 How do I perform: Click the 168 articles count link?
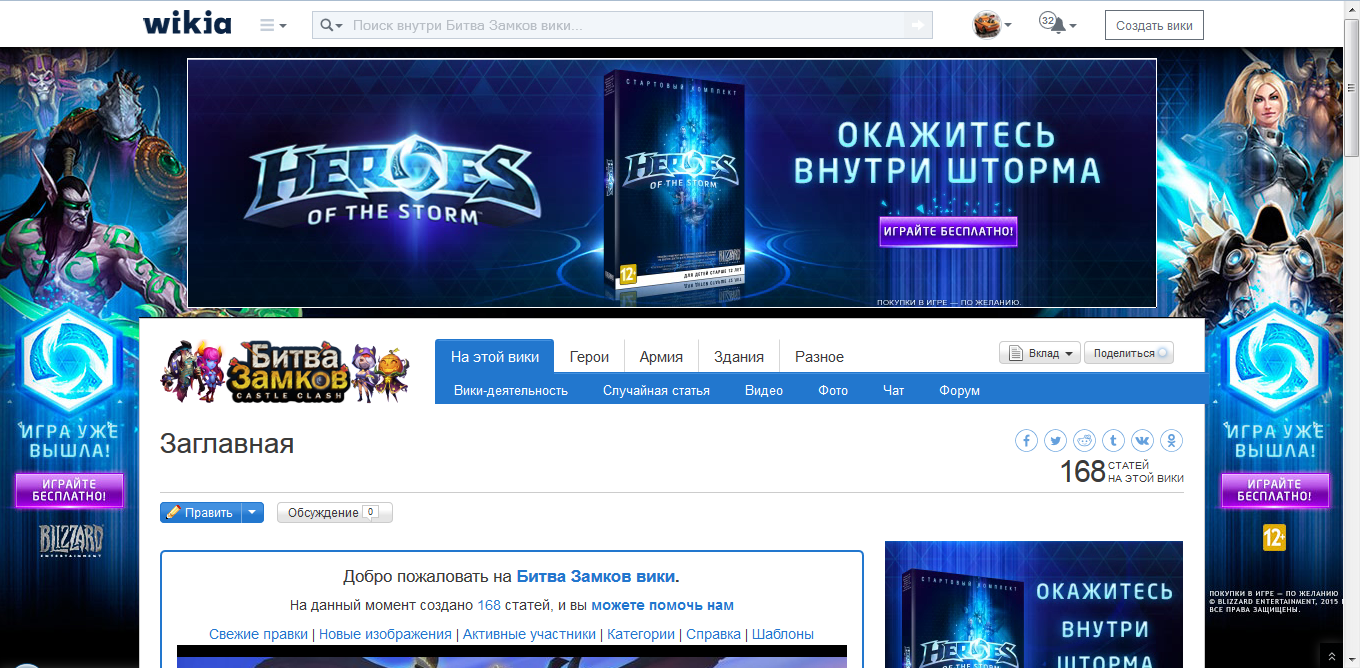coord(489,605)
